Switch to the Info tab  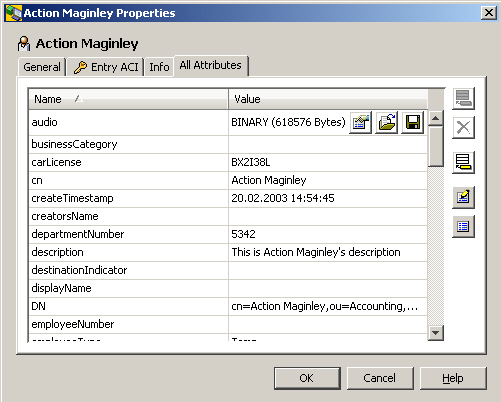pos(159,67)
